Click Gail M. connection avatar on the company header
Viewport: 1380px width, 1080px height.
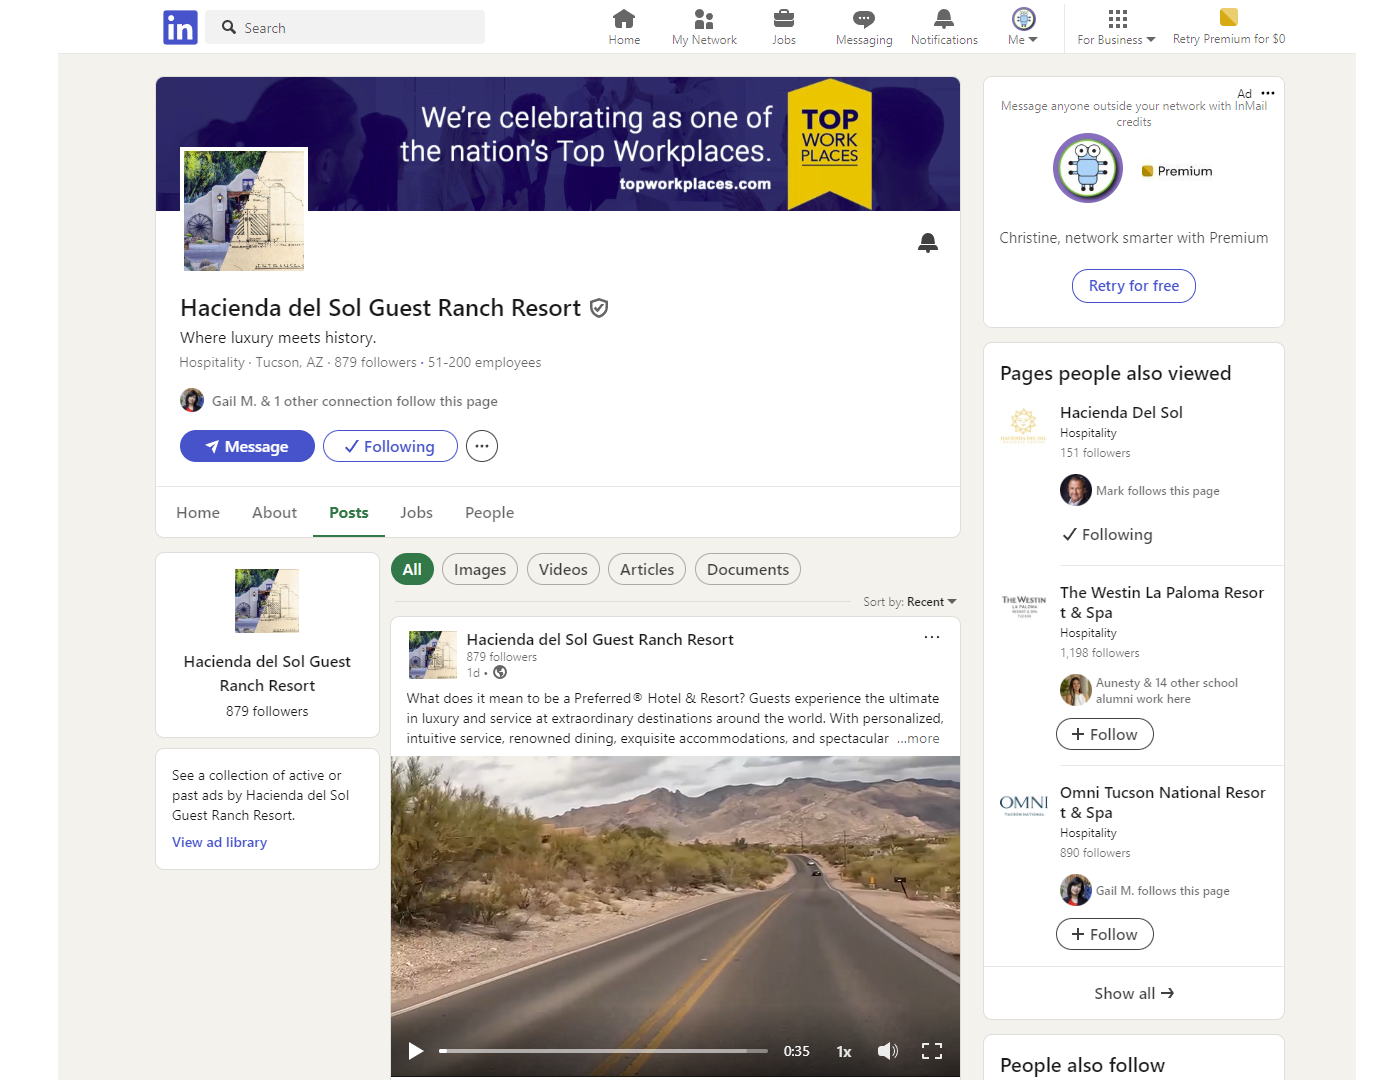[192, 400]
